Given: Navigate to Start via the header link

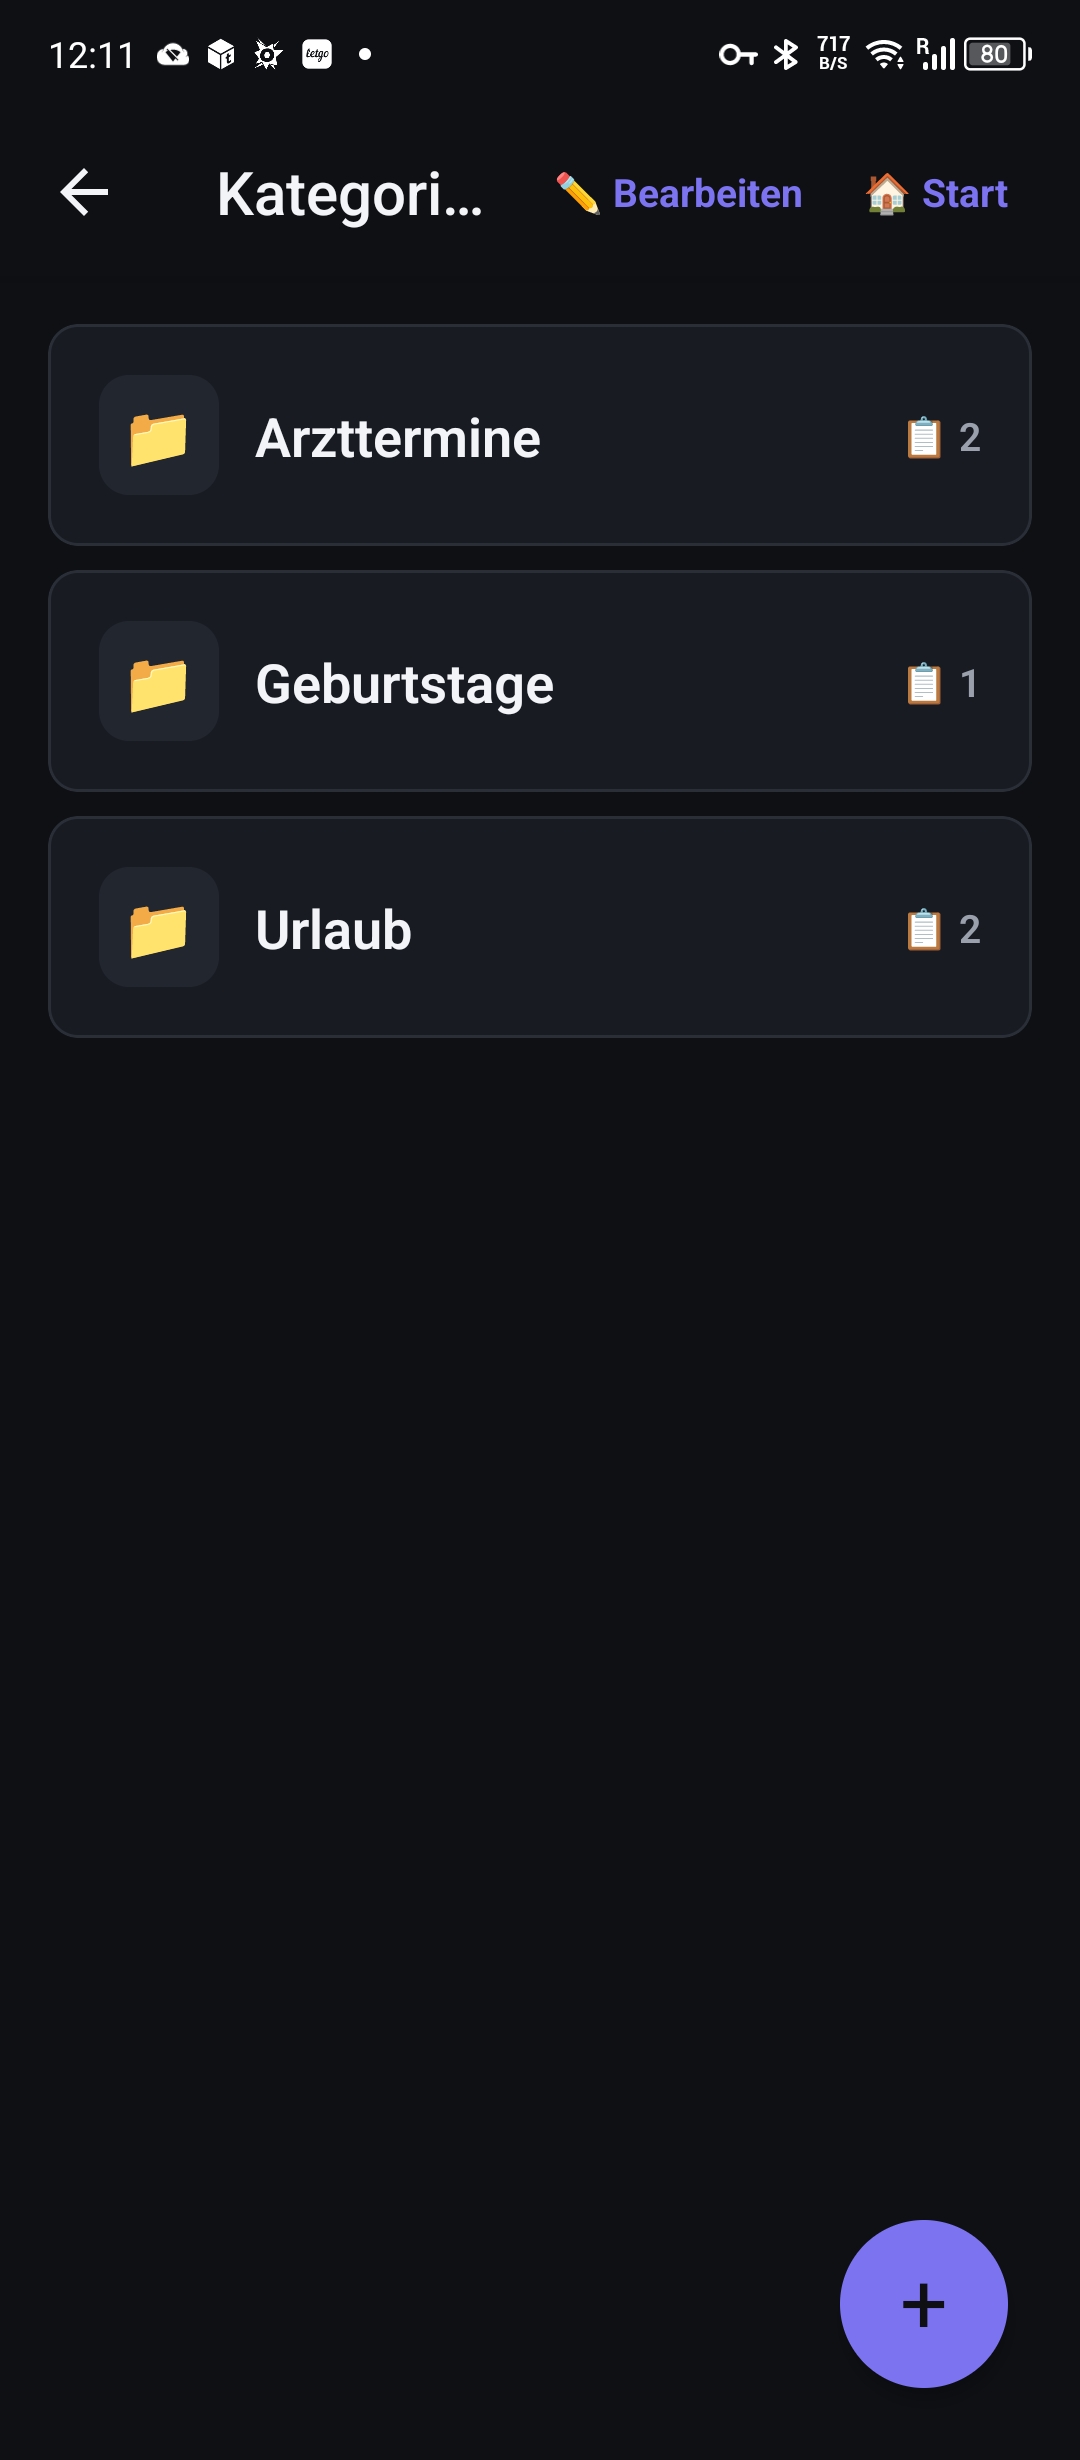Looking at the screenshot, I should (x=963, y=193).
